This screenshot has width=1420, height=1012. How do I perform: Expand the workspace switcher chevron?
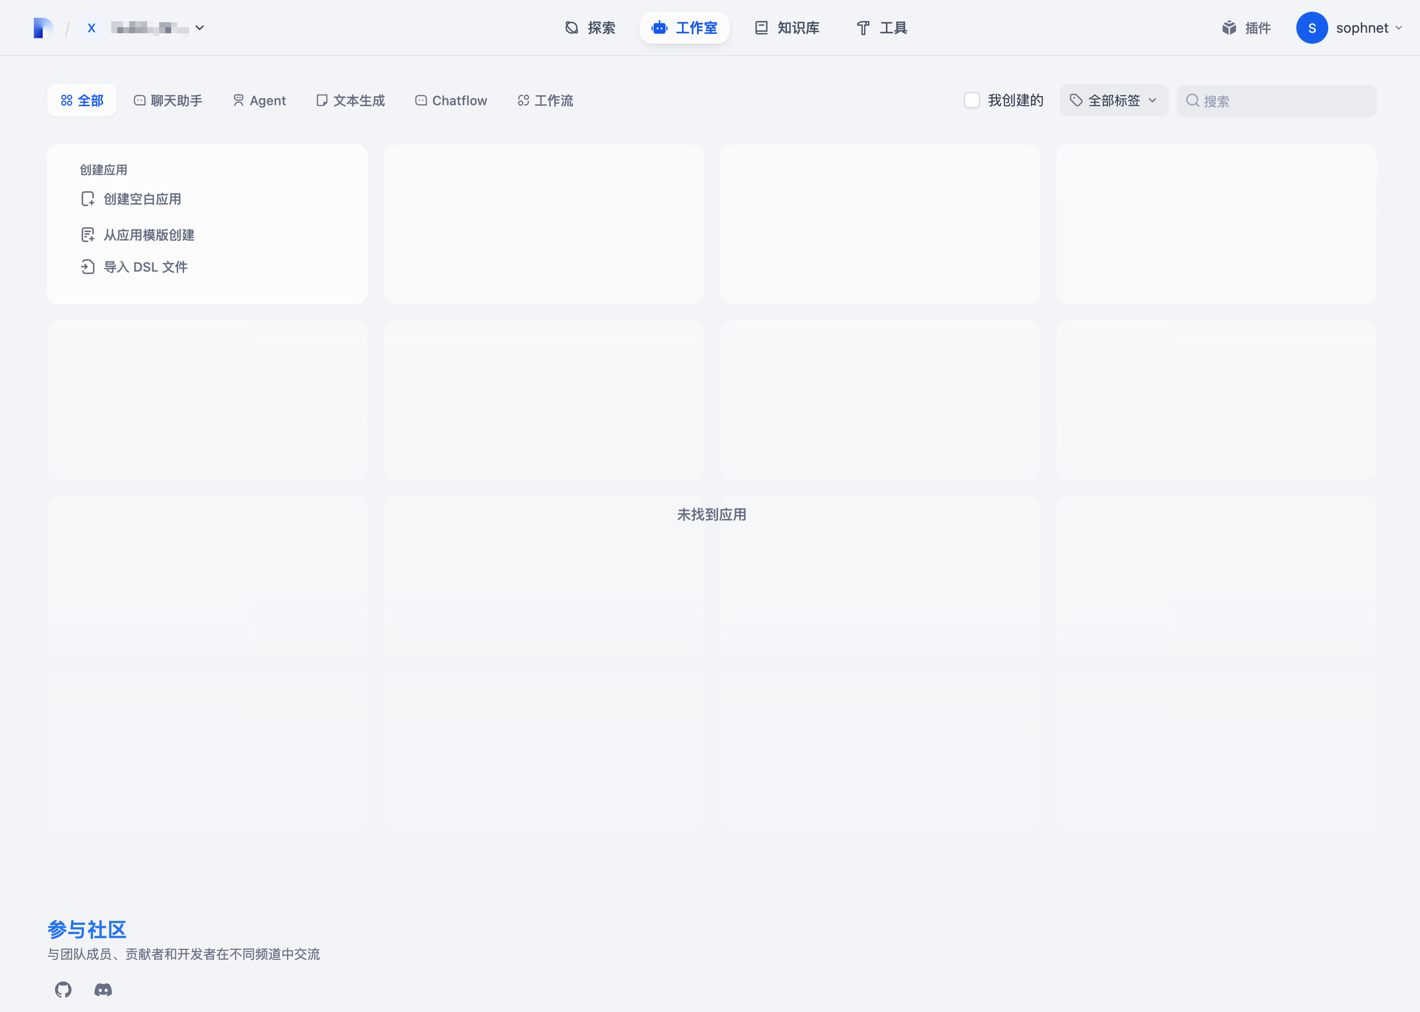200,28
